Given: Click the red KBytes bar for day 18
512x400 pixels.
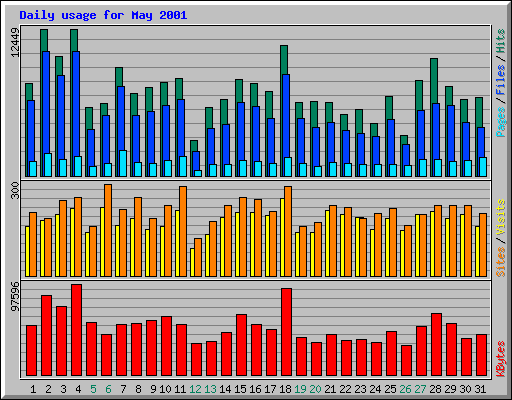Looking at the screenshot, I should (x=286, y=332).
